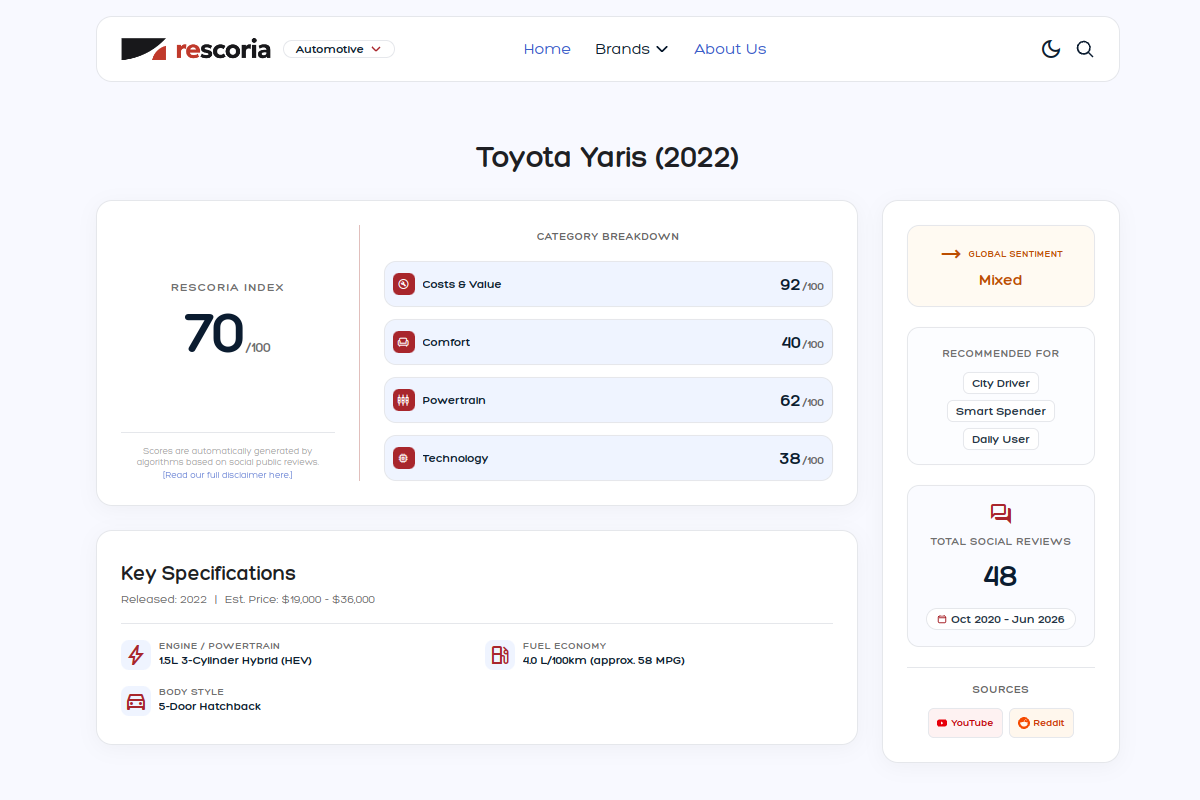Click the Technology globe icon
Image resolution: width=1200 pixels, height=800 pixels.
(x=404, y=458)
